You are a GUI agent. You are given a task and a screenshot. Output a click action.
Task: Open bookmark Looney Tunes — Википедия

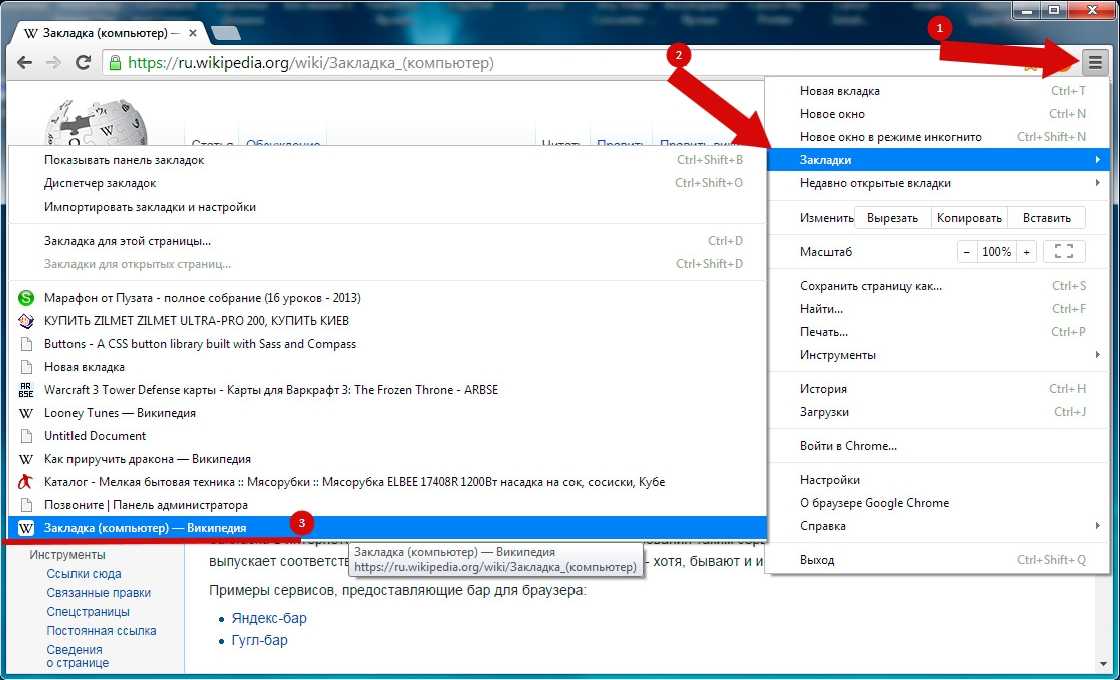pyautogui.click(x=387, y=413)
